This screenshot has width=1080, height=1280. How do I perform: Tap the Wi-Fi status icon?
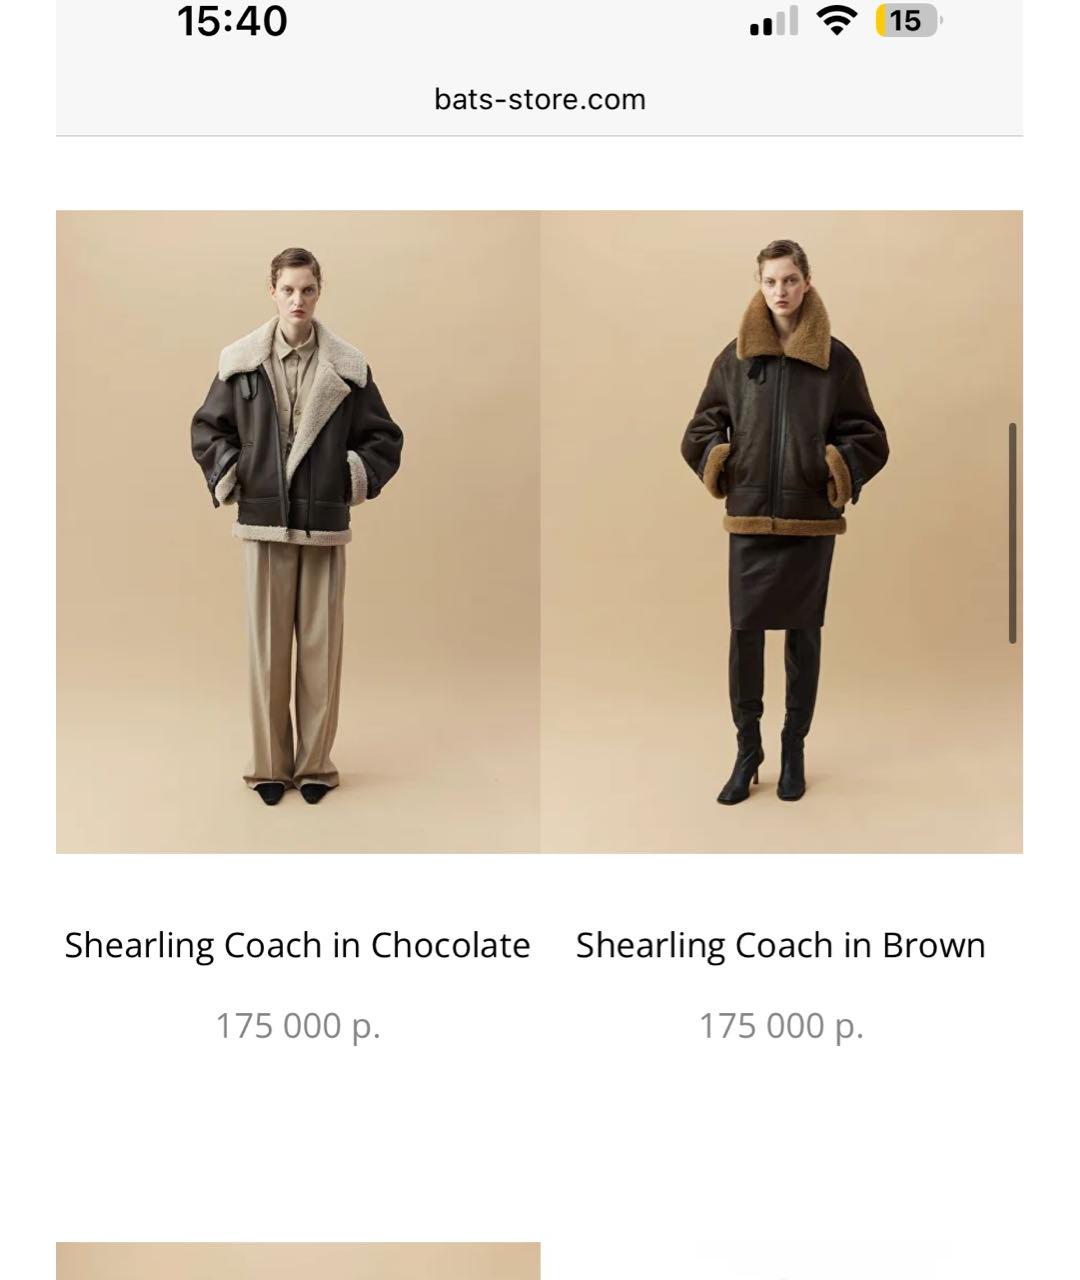[x=836, y=20]
